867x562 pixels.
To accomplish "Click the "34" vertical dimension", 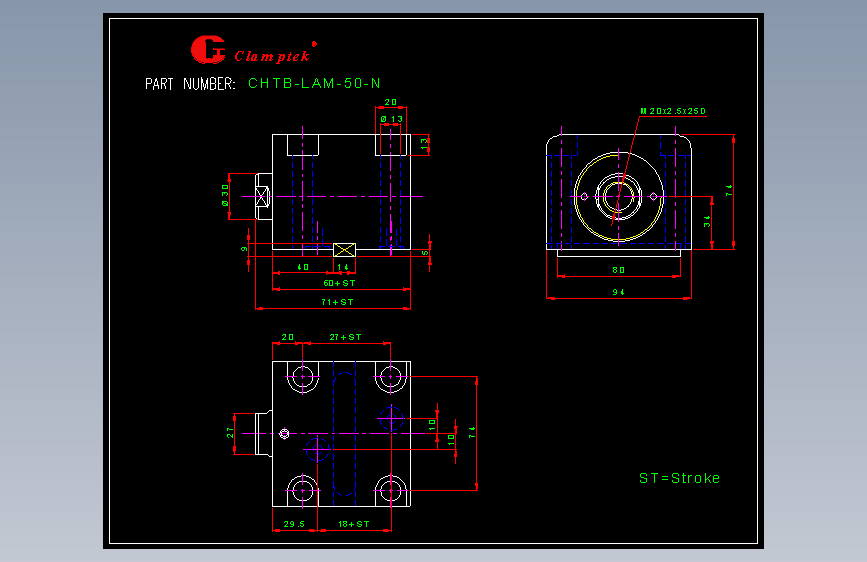I will click(707, 221).
